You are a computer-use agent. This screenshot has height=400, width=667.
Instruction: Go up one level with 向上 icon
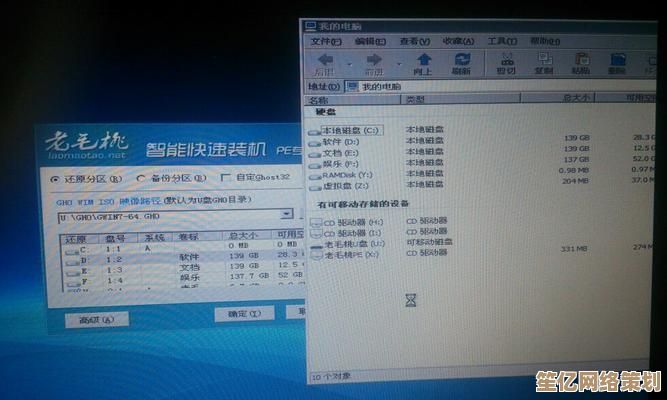pyautogui.click(x=424, y=59)
